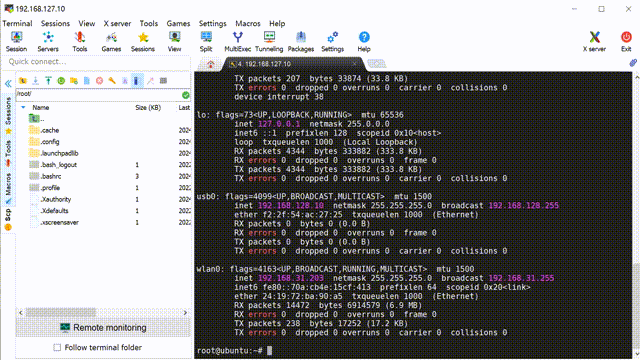Screen dimensions: 640x360
Task: Open the Games toolbar button
Action: coord(111,42)
